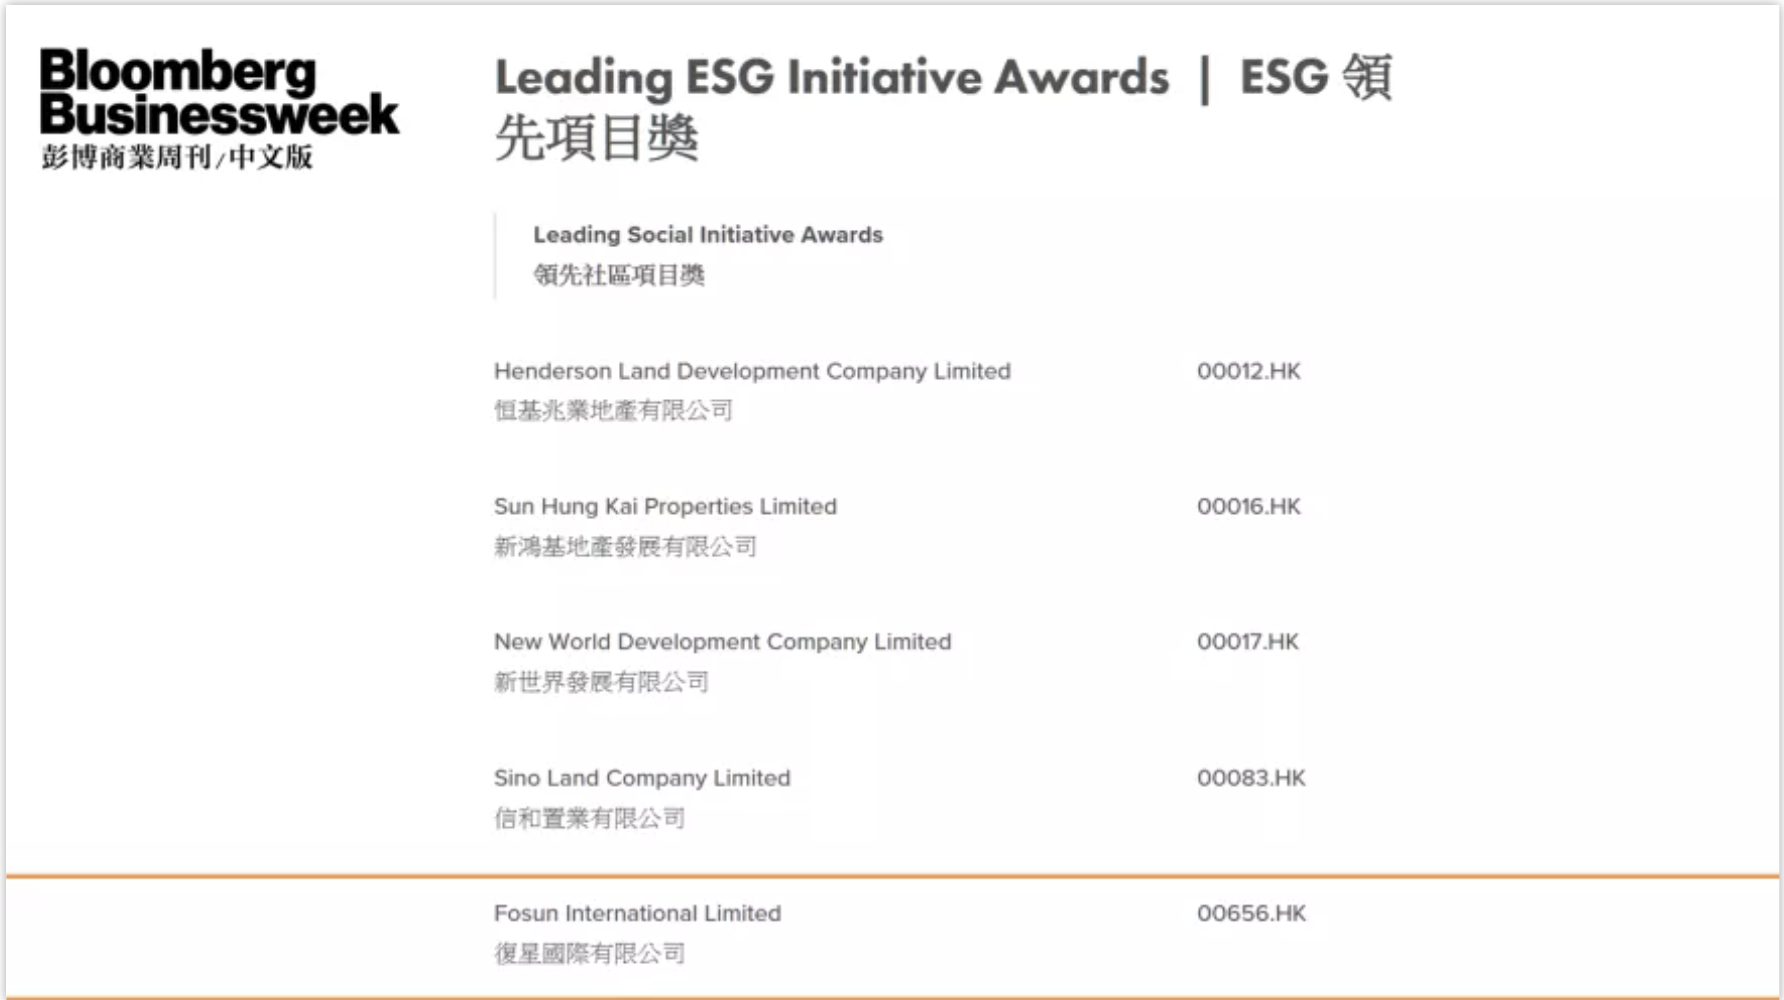Click Leading Social Initiative Awards subheading
Viewport: 1784px width, 1000px height.
(708, 235)
